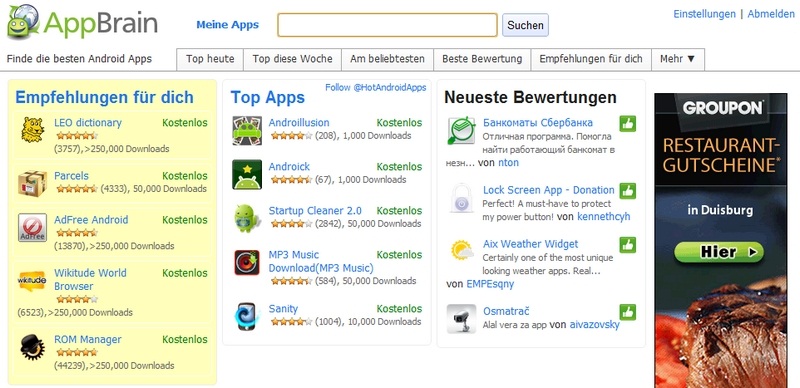Open the Osmatrač camera icon
800x388 pixels.
461,319
